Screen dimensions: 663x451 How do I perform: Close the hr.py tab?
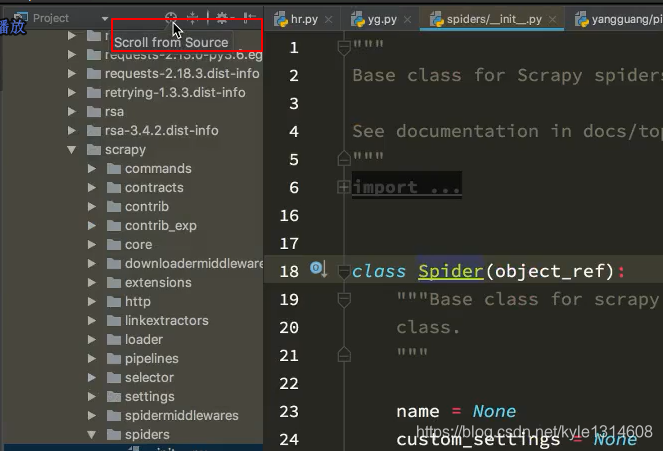(329, 20)
